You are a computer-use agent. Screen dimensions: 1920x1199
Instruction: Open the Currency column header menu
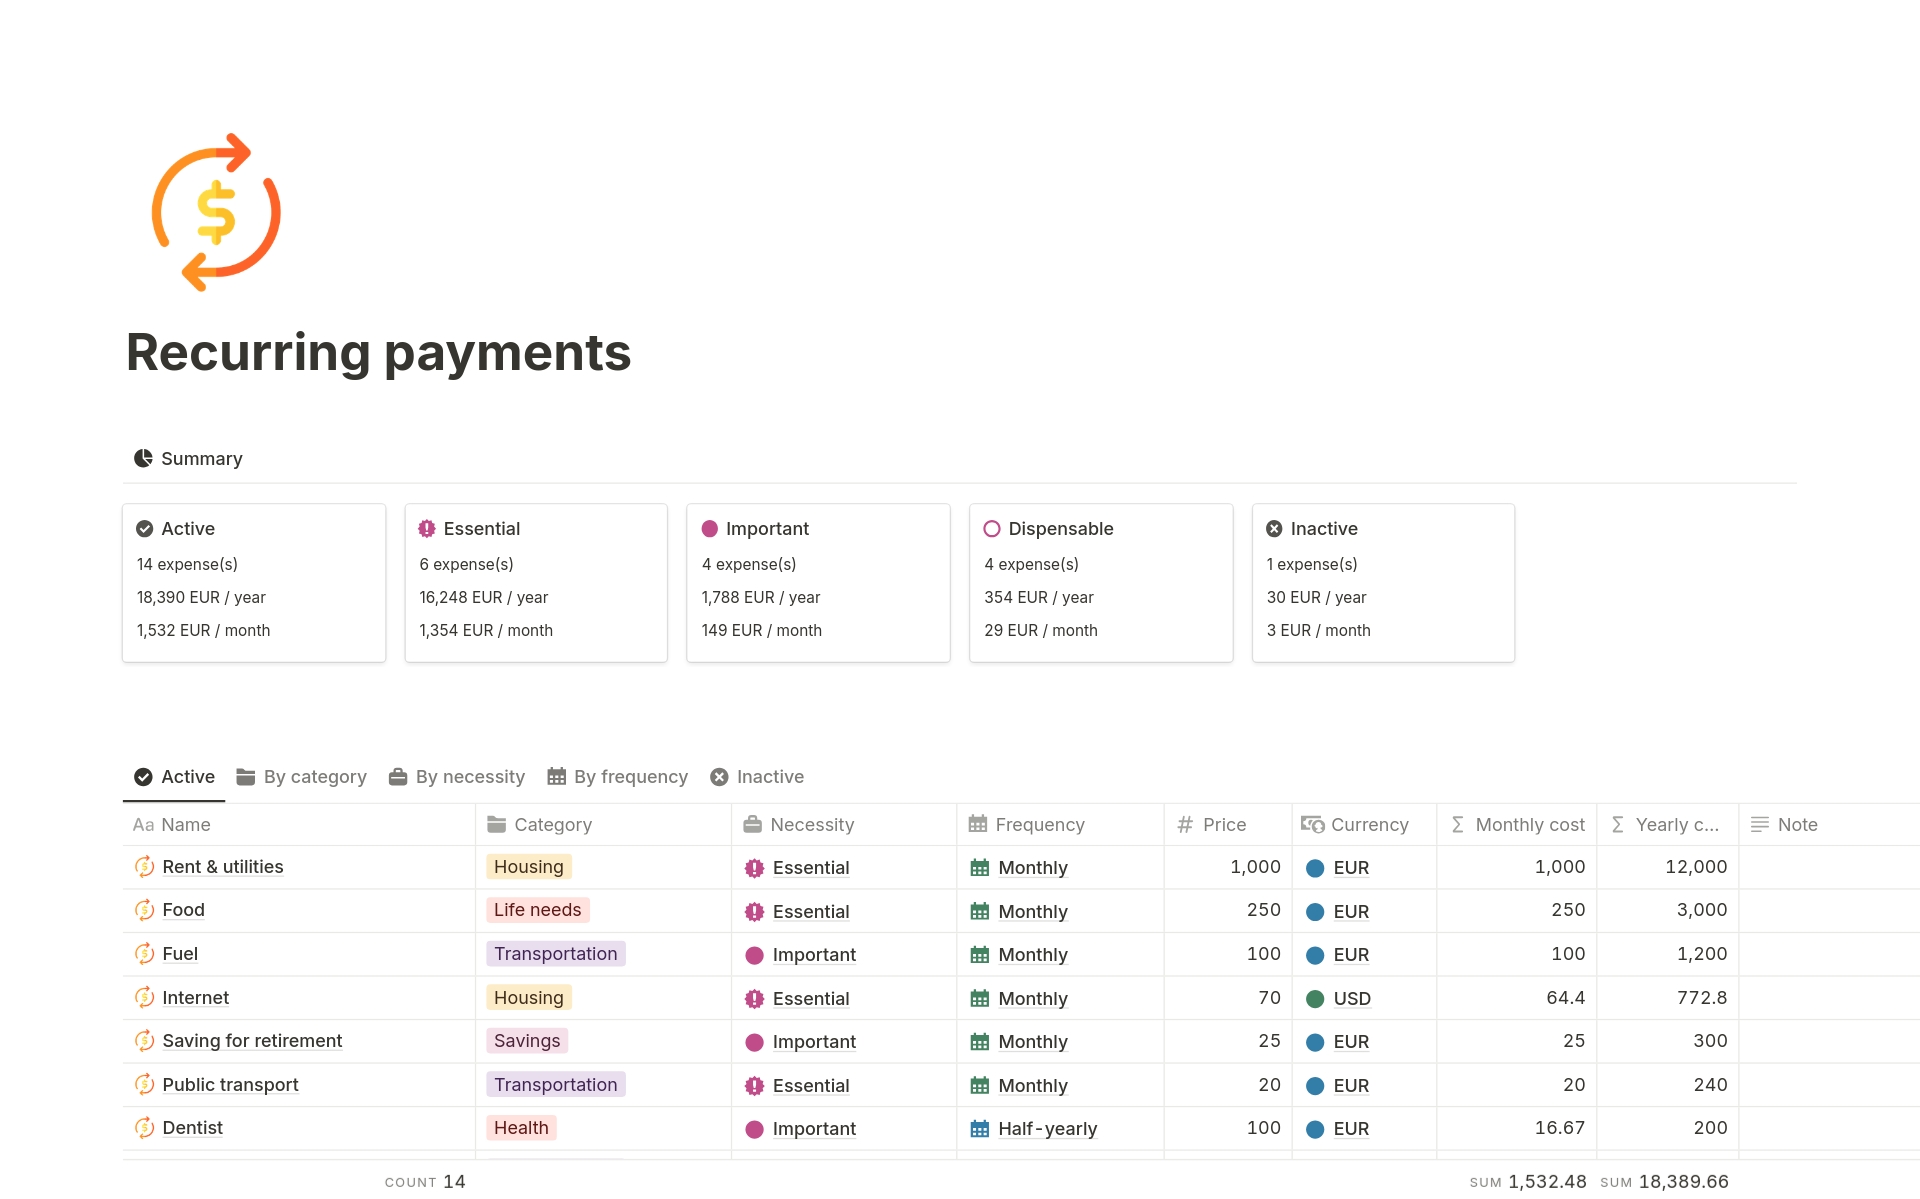click(1368, 825)
